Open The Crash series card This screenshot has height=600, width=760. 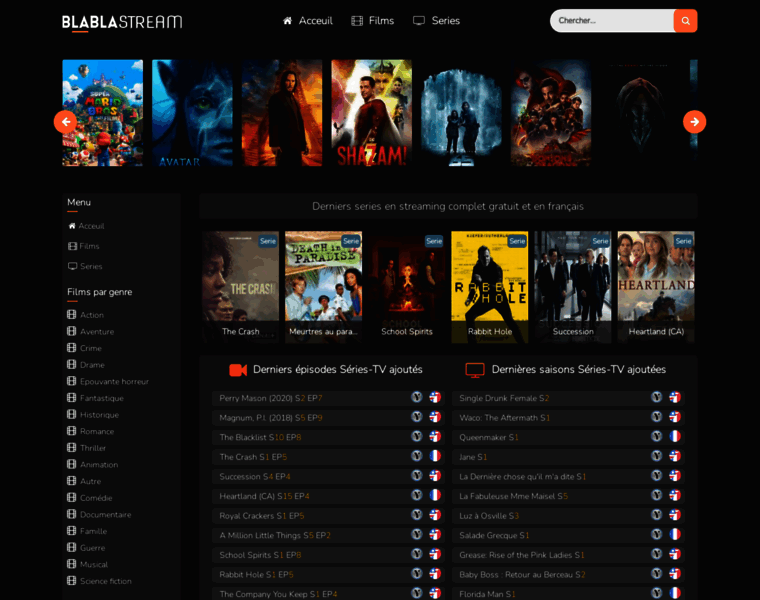click(x=241, y=287)
